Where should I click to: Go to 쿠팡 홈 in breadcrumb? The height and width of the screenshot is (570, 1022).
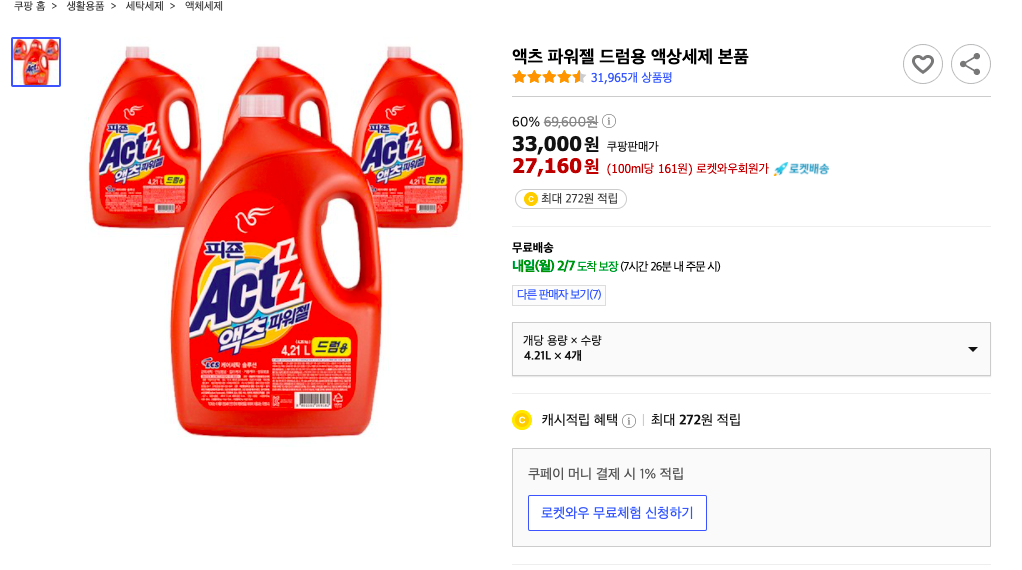point(29,6)
